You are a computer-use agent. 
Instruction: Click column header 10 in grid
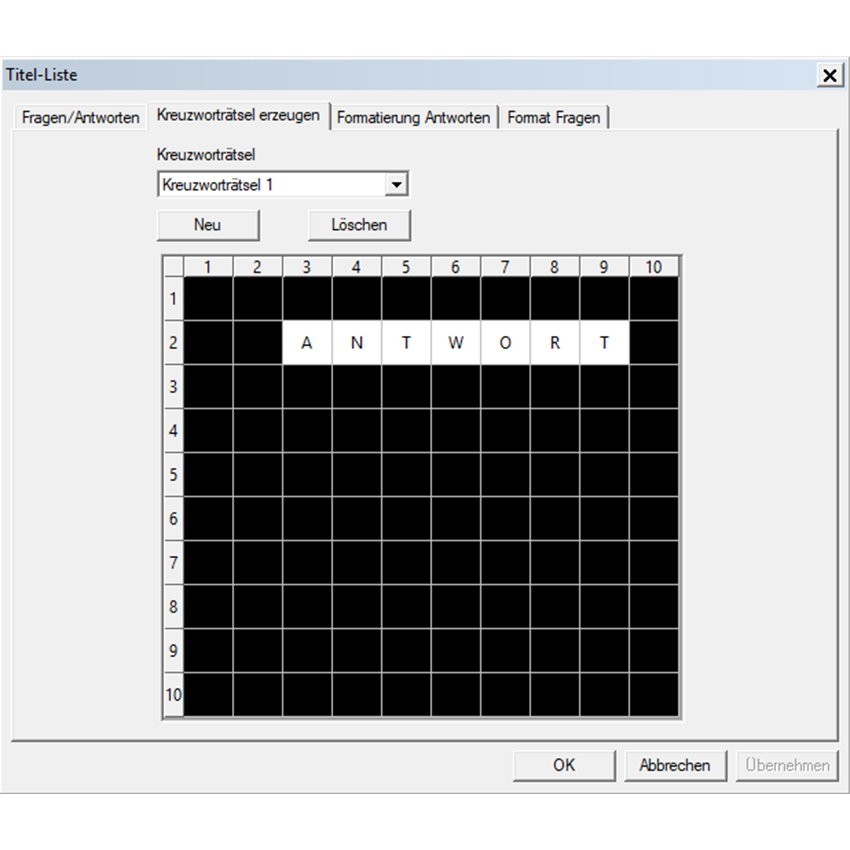pos(653,267)
